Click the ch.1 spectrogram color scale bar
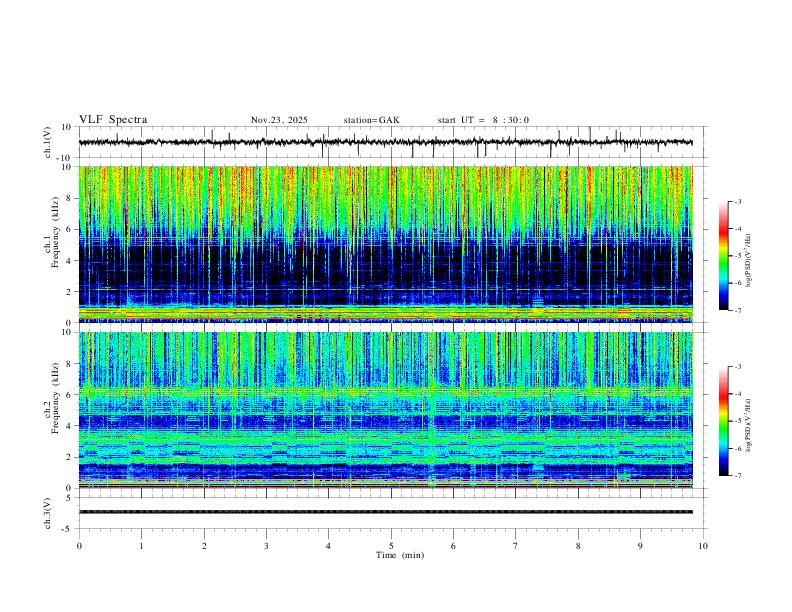The height and width of the screenshot is (612, 792). (724, 256)
